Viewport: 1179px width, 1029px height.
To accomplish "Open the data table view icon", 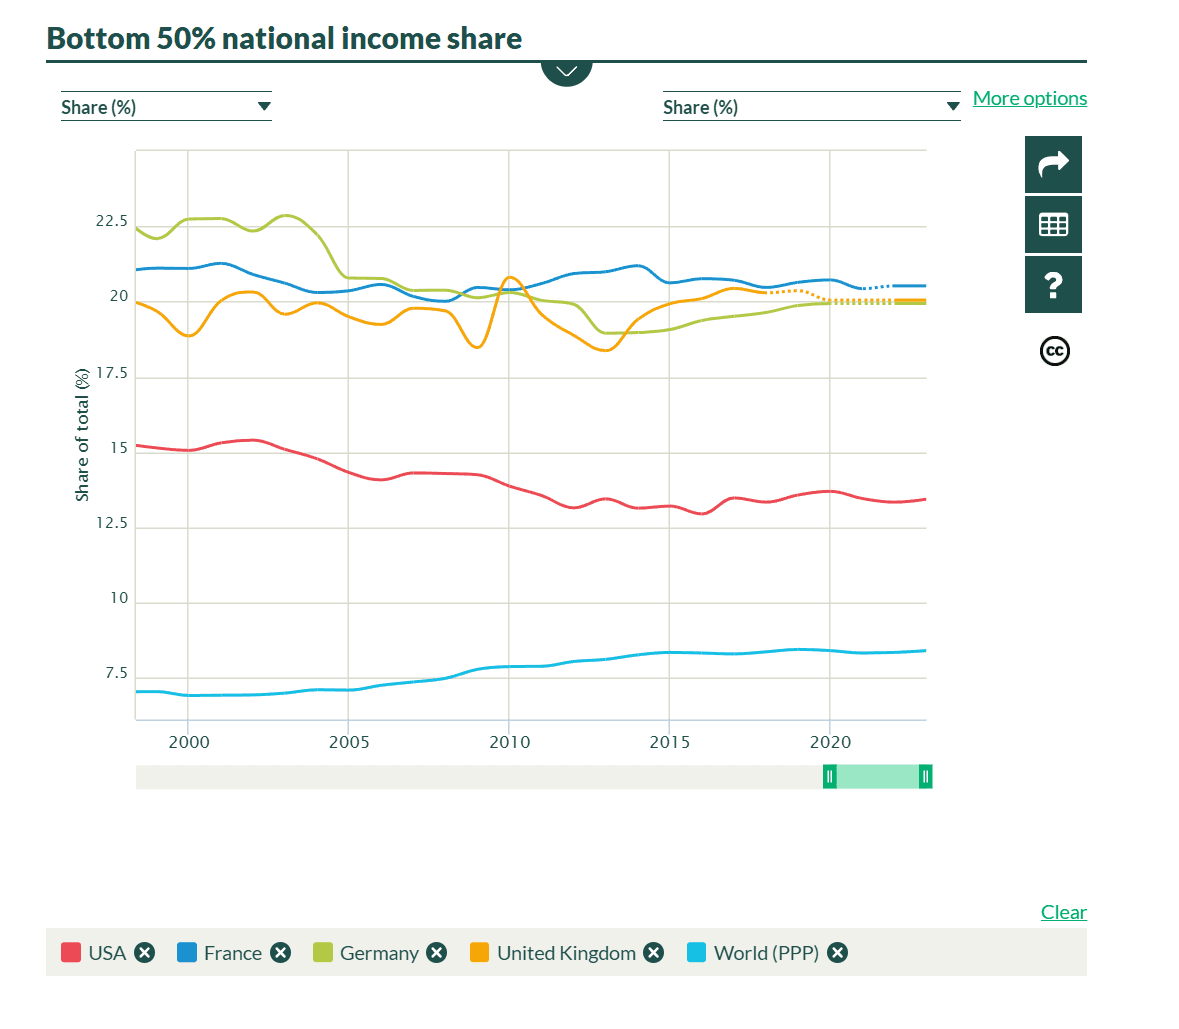I will pos(1053,225).
